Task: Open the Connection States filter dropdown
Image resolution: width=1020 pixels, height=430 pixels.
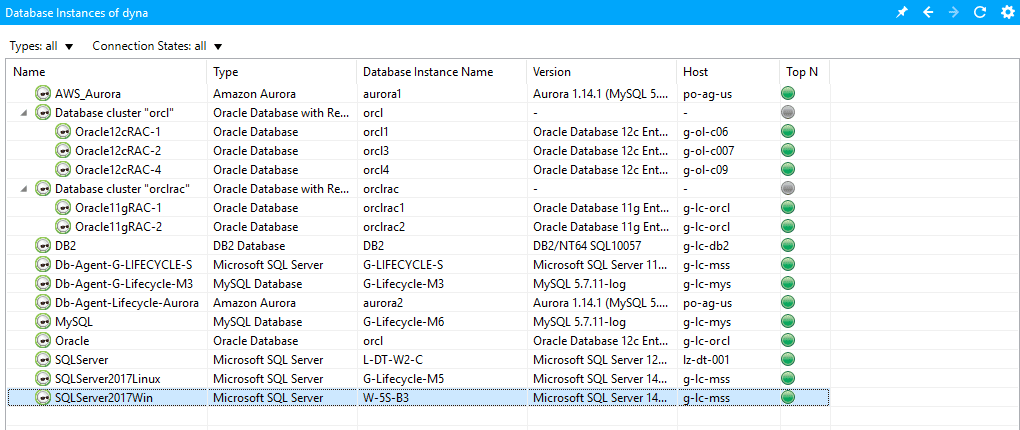Action: tap(157, 46)
